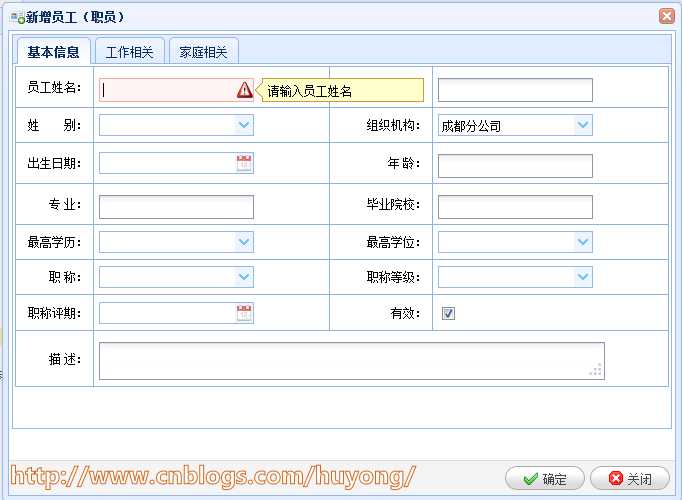The height and width of the screenshot is (500, 682).
Task: Toggle the 有效 checkbox
Action: point(448,313)
